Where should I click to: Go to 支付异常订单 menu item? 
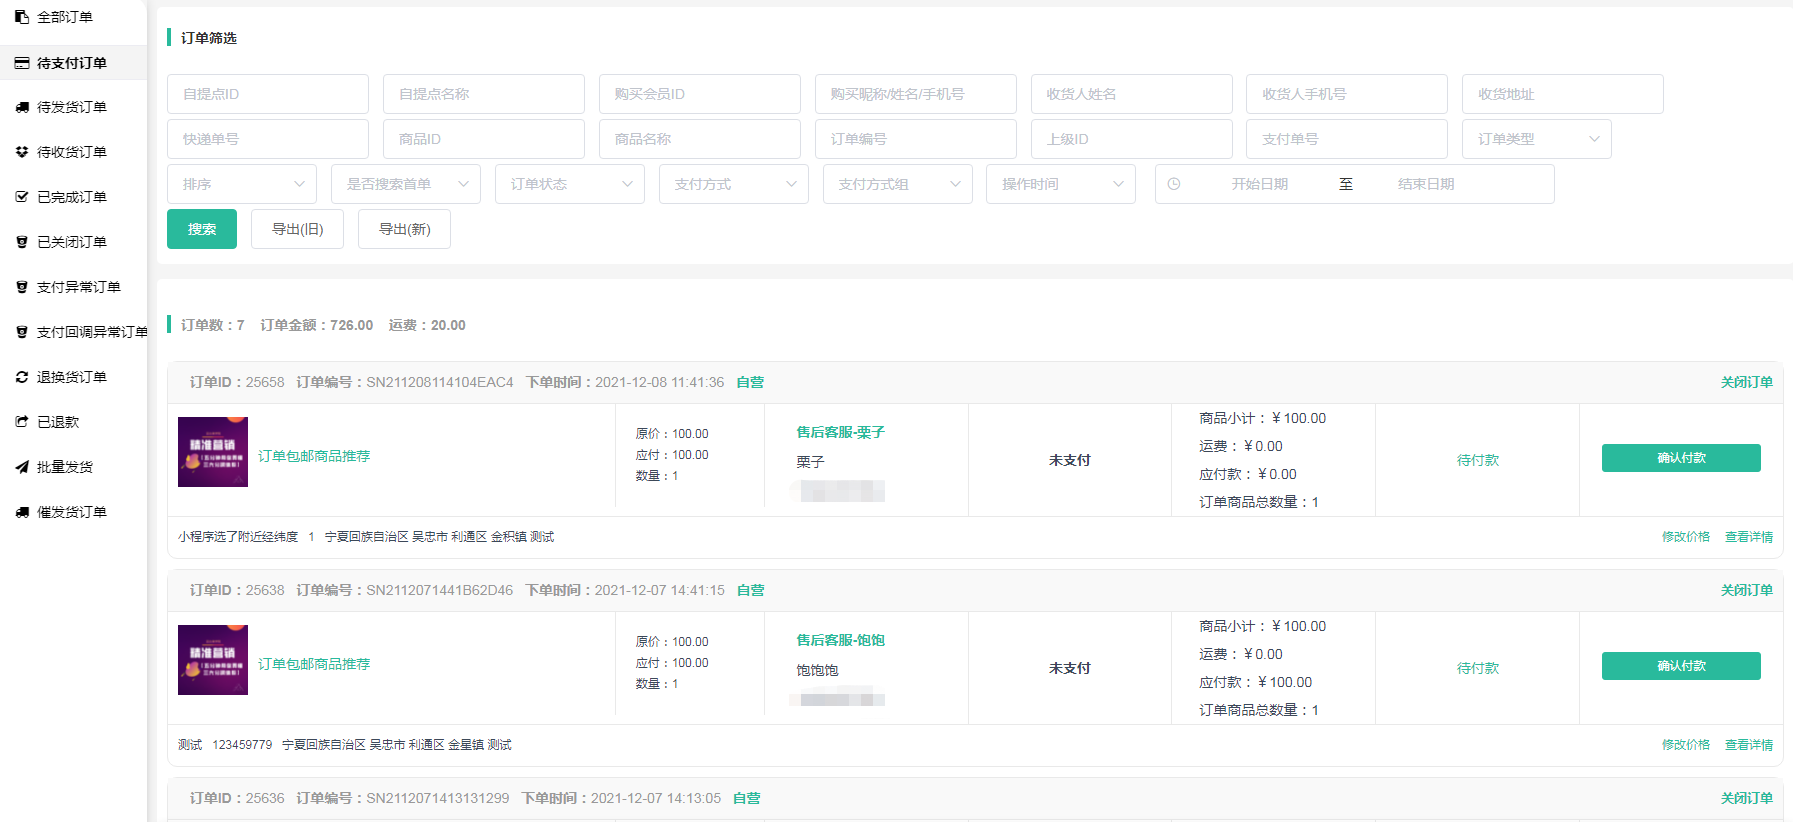coord(78,287)
